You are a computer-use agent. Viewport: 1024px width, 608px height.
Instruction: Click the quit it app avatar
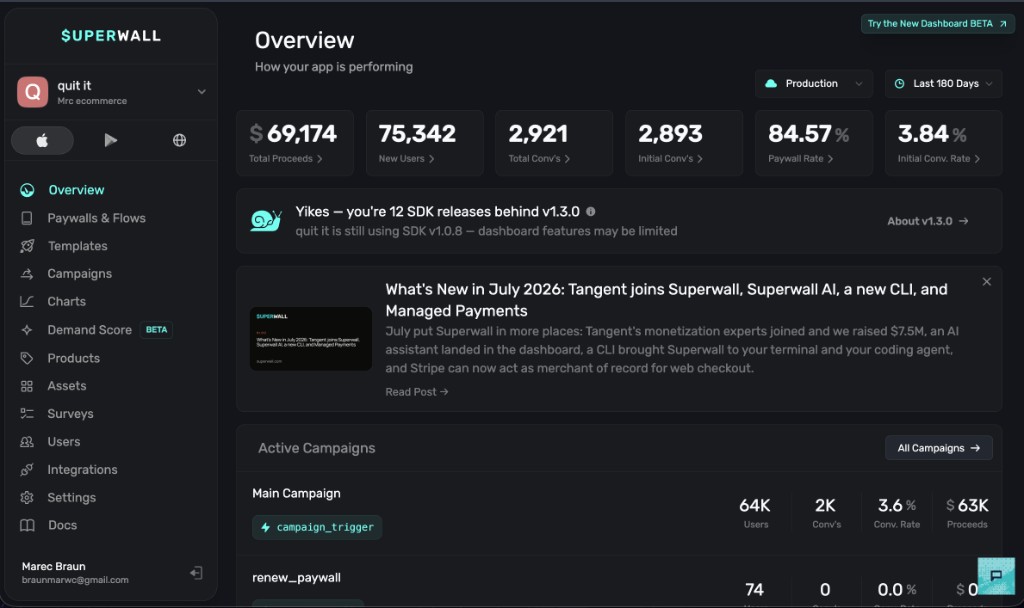[33, 92]
